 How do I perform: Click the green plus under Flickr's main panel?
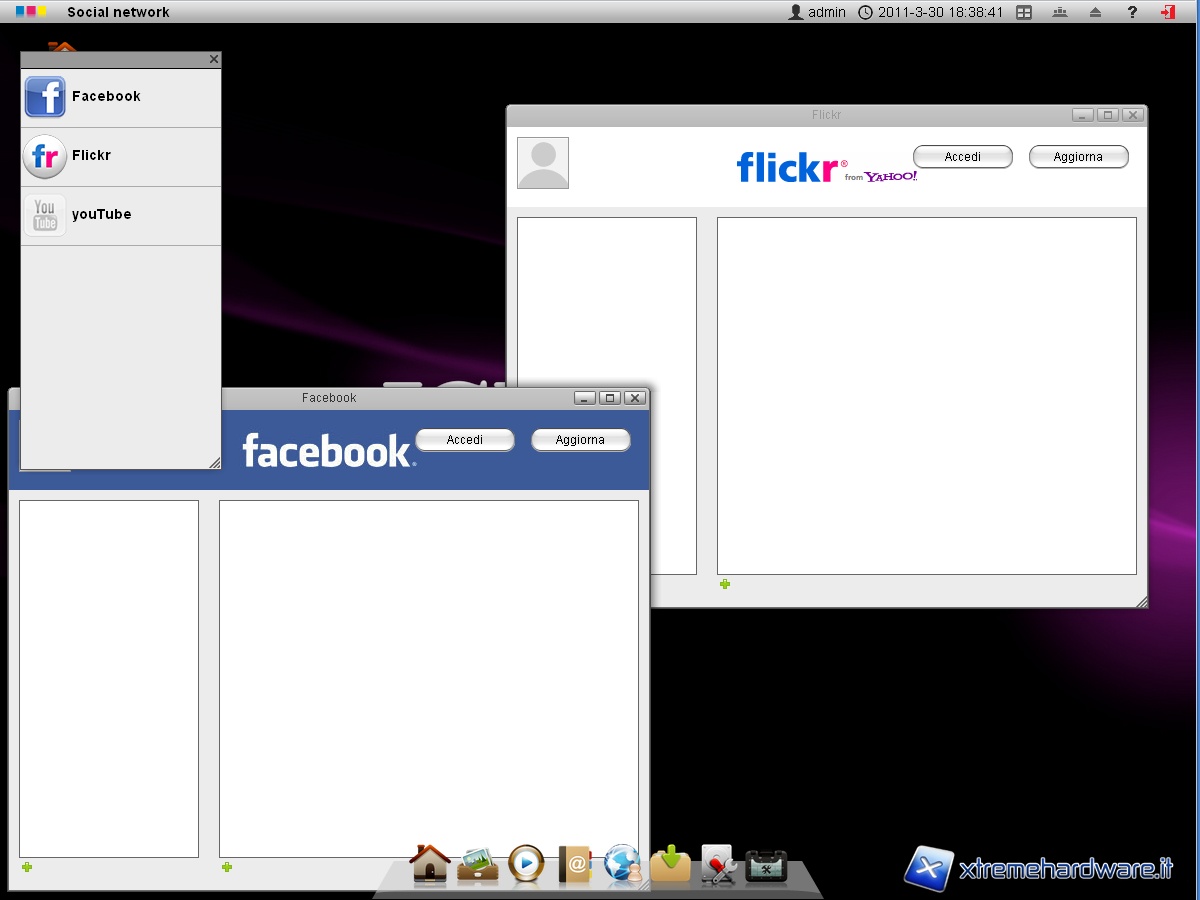pyautogui.click(x=725, y=584)
